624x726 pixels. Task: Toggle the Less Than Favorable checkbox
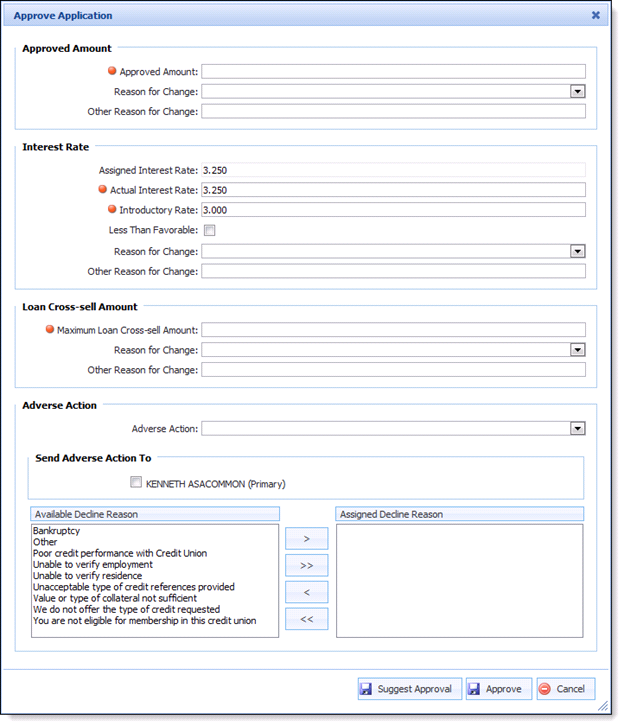210,230
